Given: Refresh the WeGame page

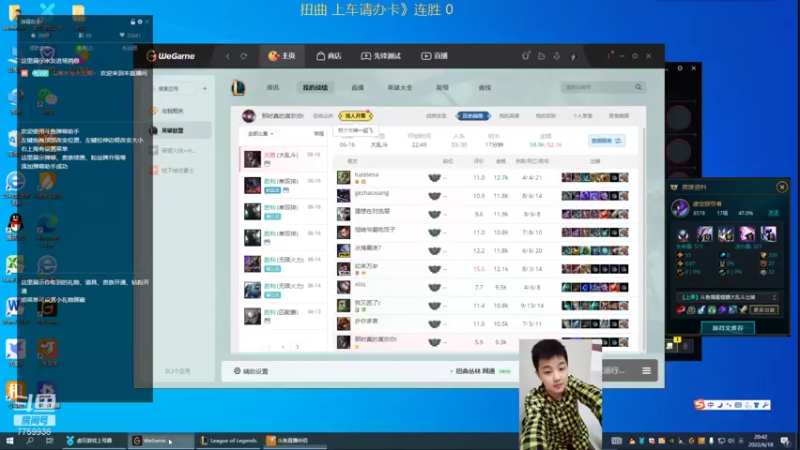Looking at the screenshot, I should tap(244, 56).
